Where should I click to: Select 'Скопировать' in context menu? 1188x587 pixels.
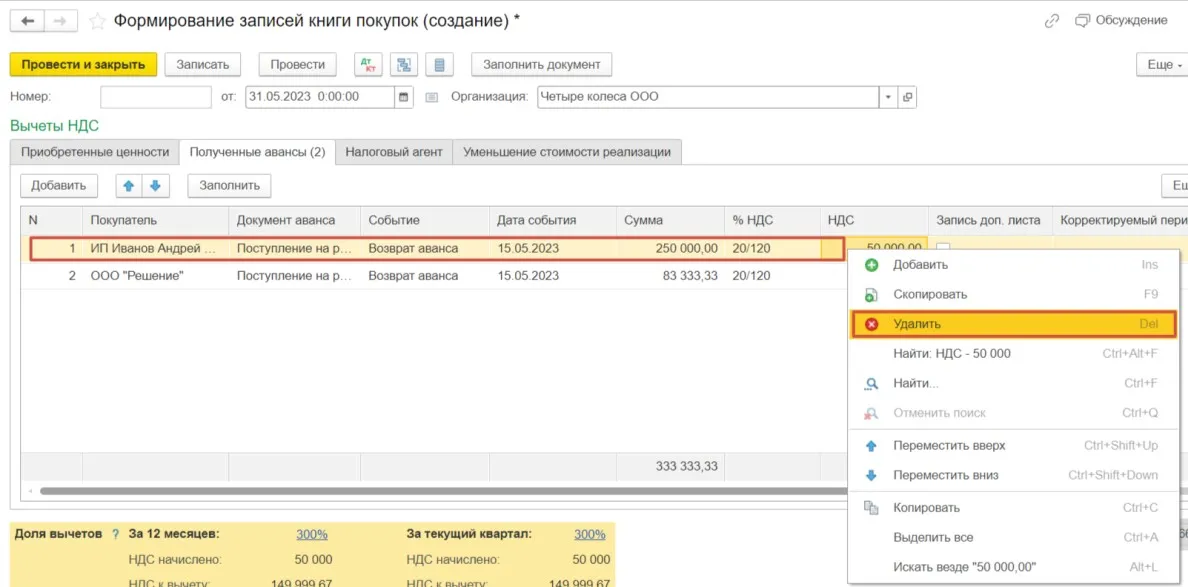930,295
